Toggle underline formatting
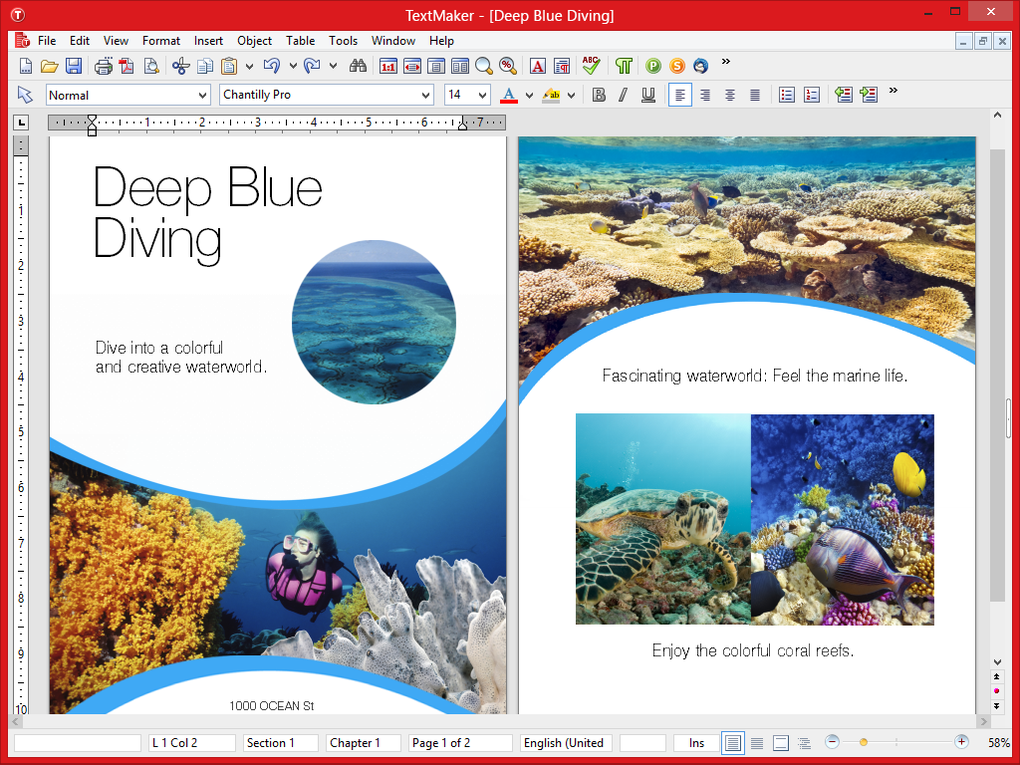This screenshot has width=1020, height=765. pos(646,94)
